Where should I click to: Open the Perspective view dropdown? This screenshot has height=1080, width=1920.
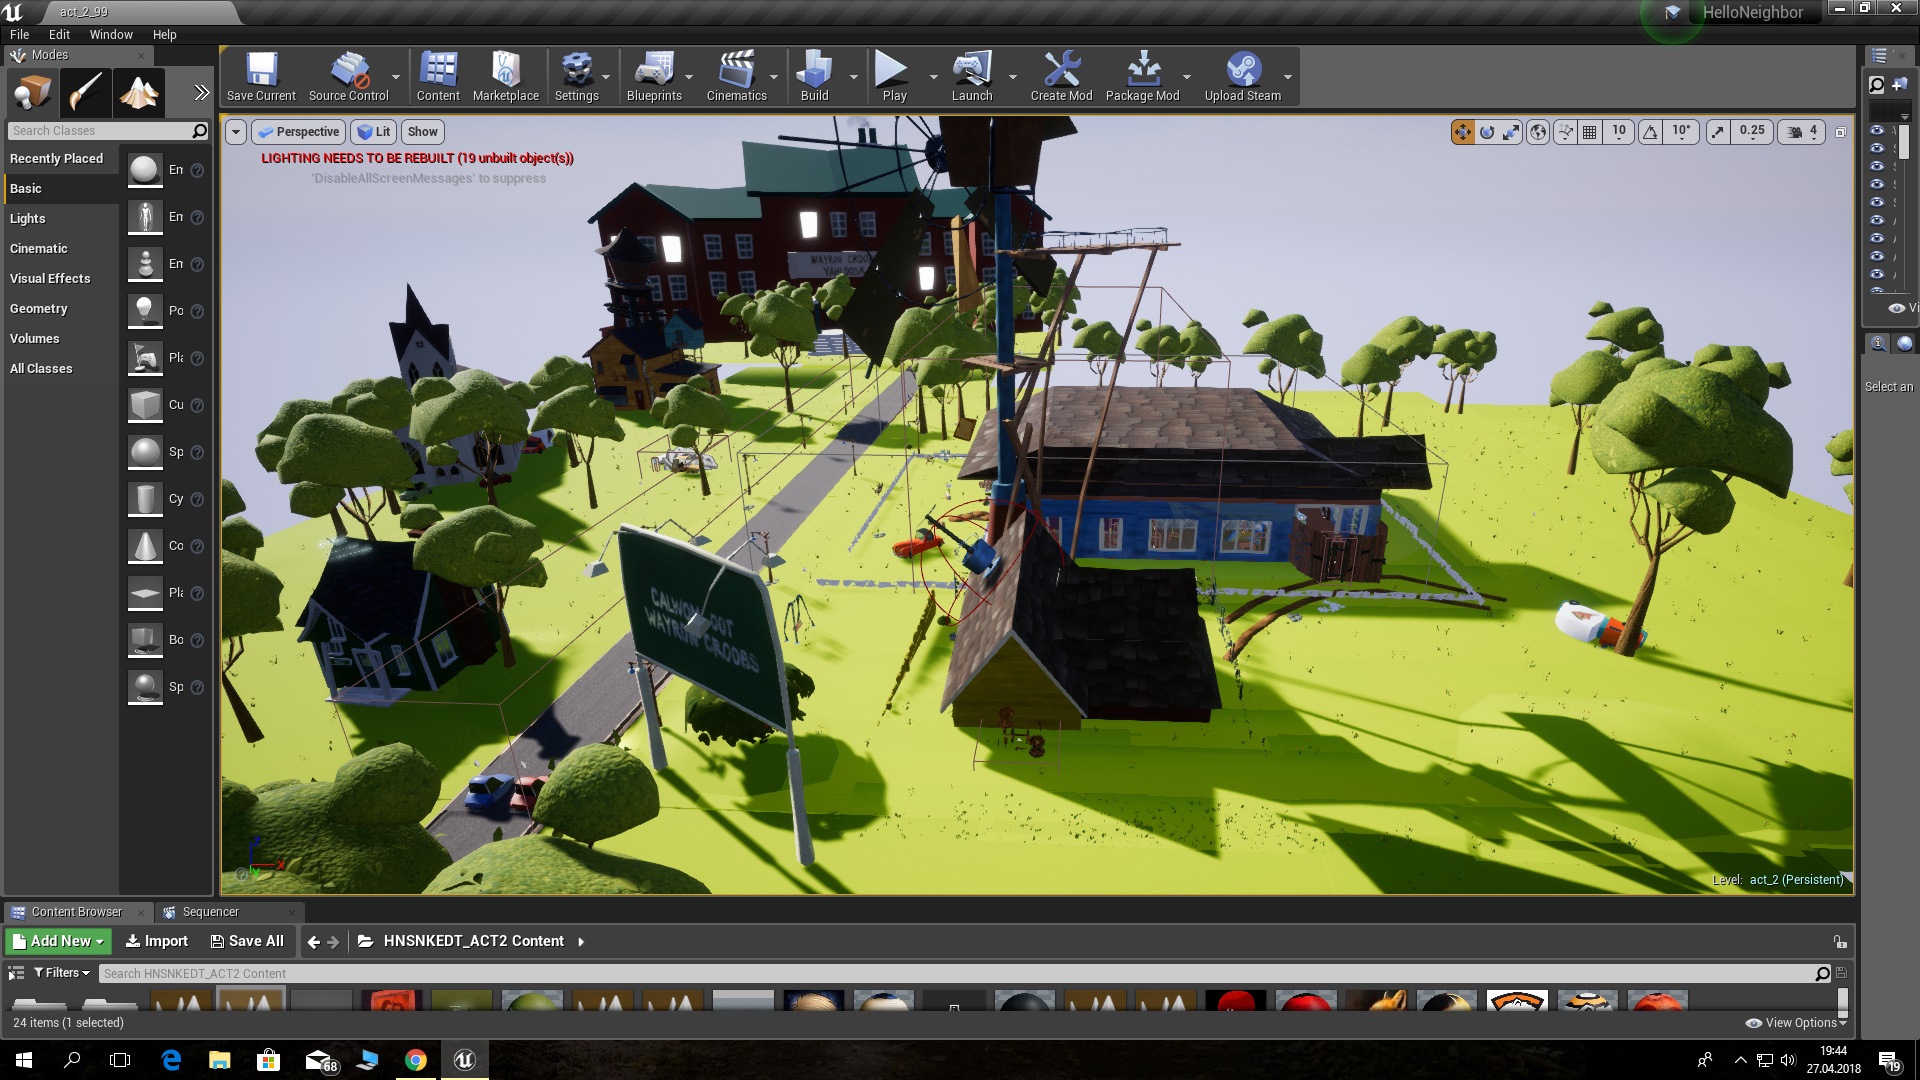[x=298, y=132]
